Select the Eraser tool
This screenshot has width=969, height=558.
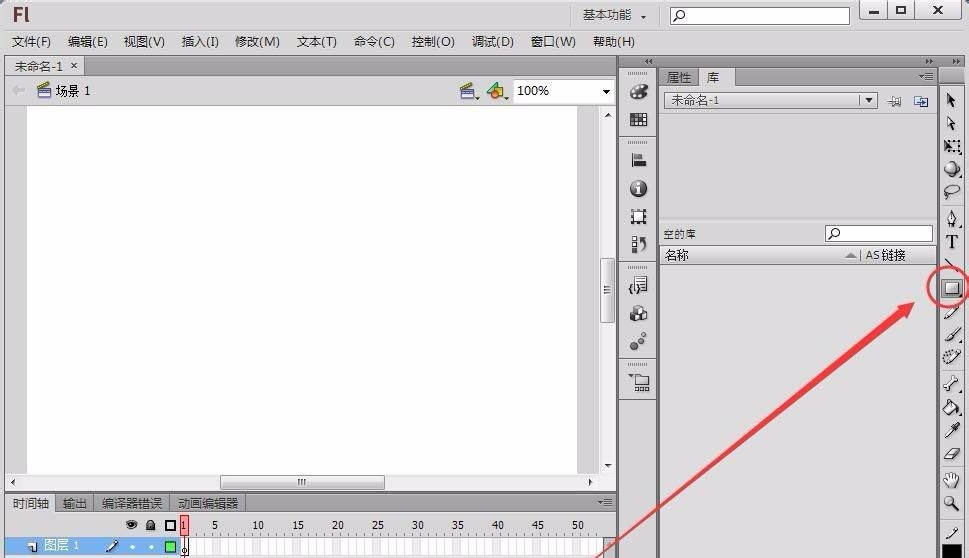pos(952,454)
